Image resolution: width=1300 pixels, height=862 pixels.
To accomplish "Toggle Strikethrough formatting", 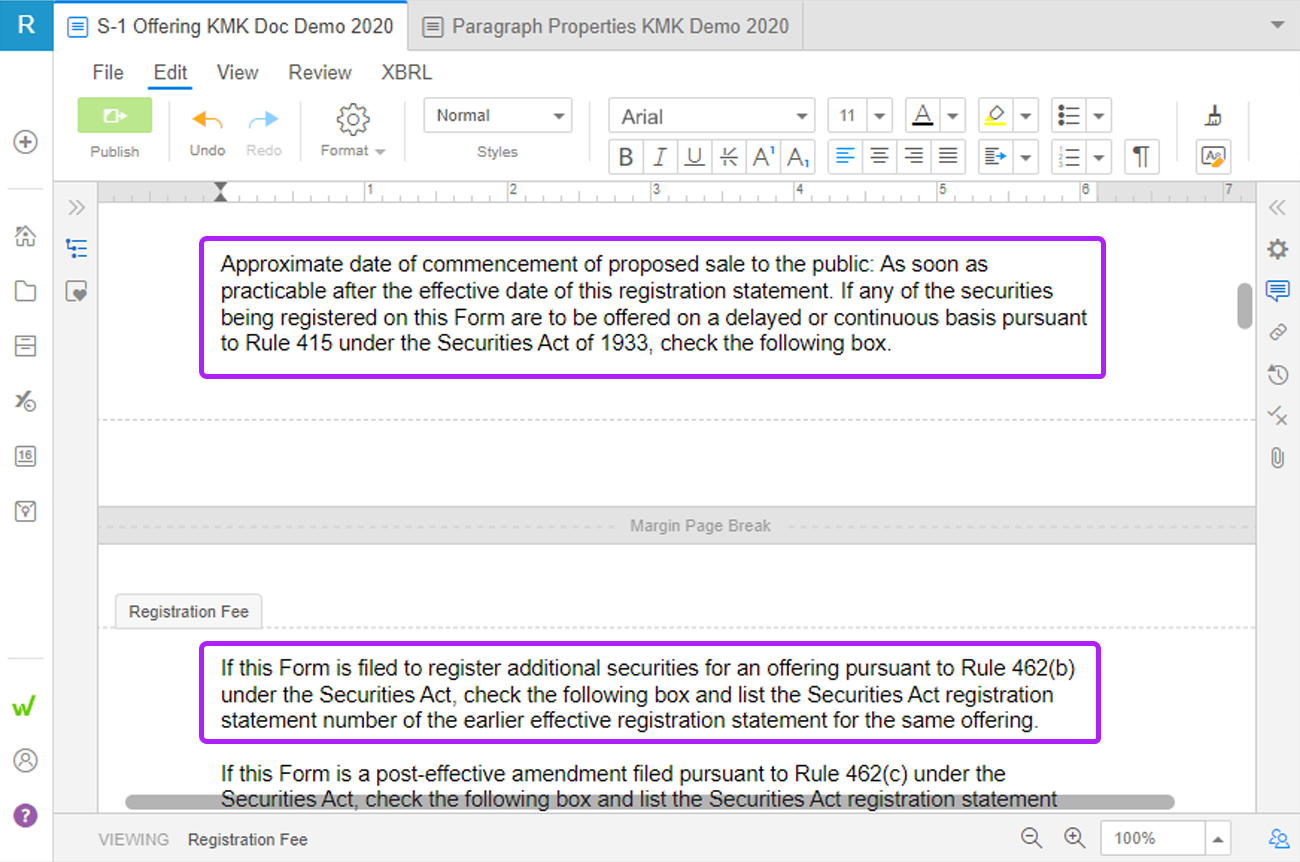I will [x=729, y=157].
